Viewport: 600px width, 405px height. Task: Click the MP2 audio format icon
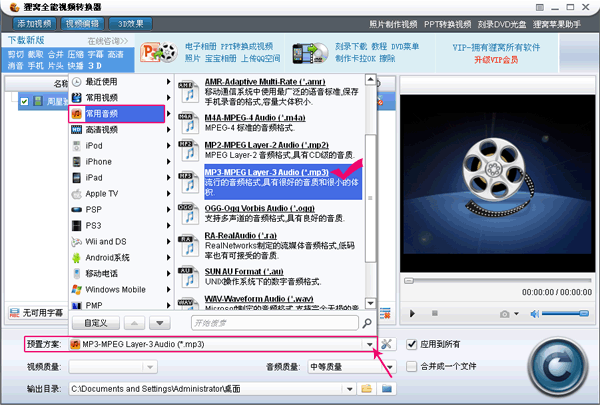click(188, 150)
